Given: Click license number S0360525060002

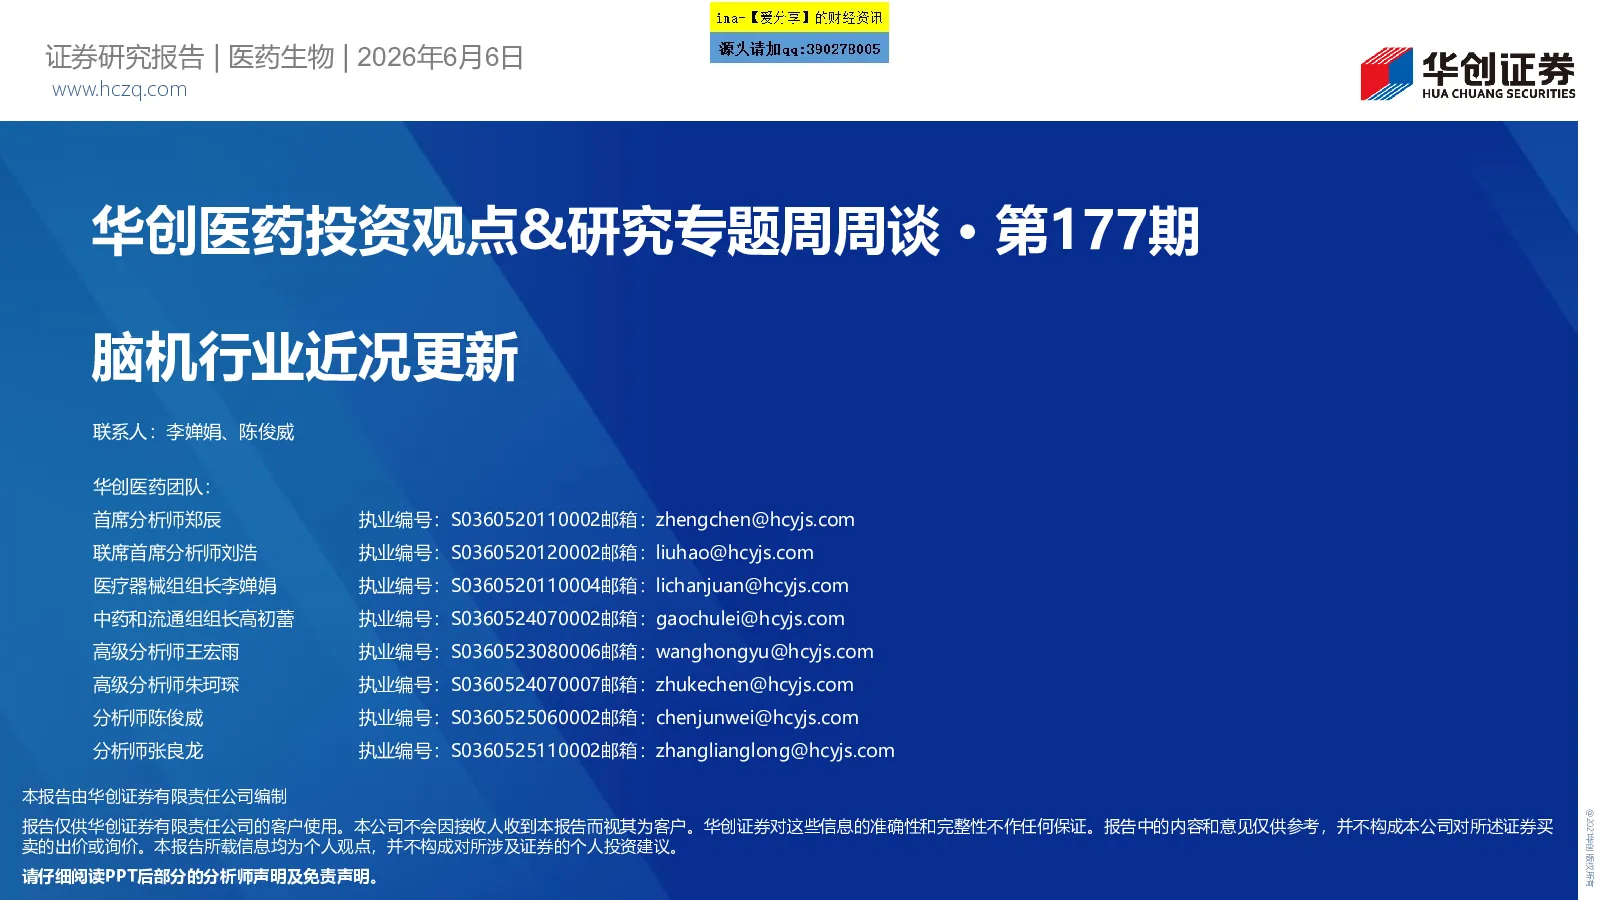Looking at the screenshot, I should point(525,718).
